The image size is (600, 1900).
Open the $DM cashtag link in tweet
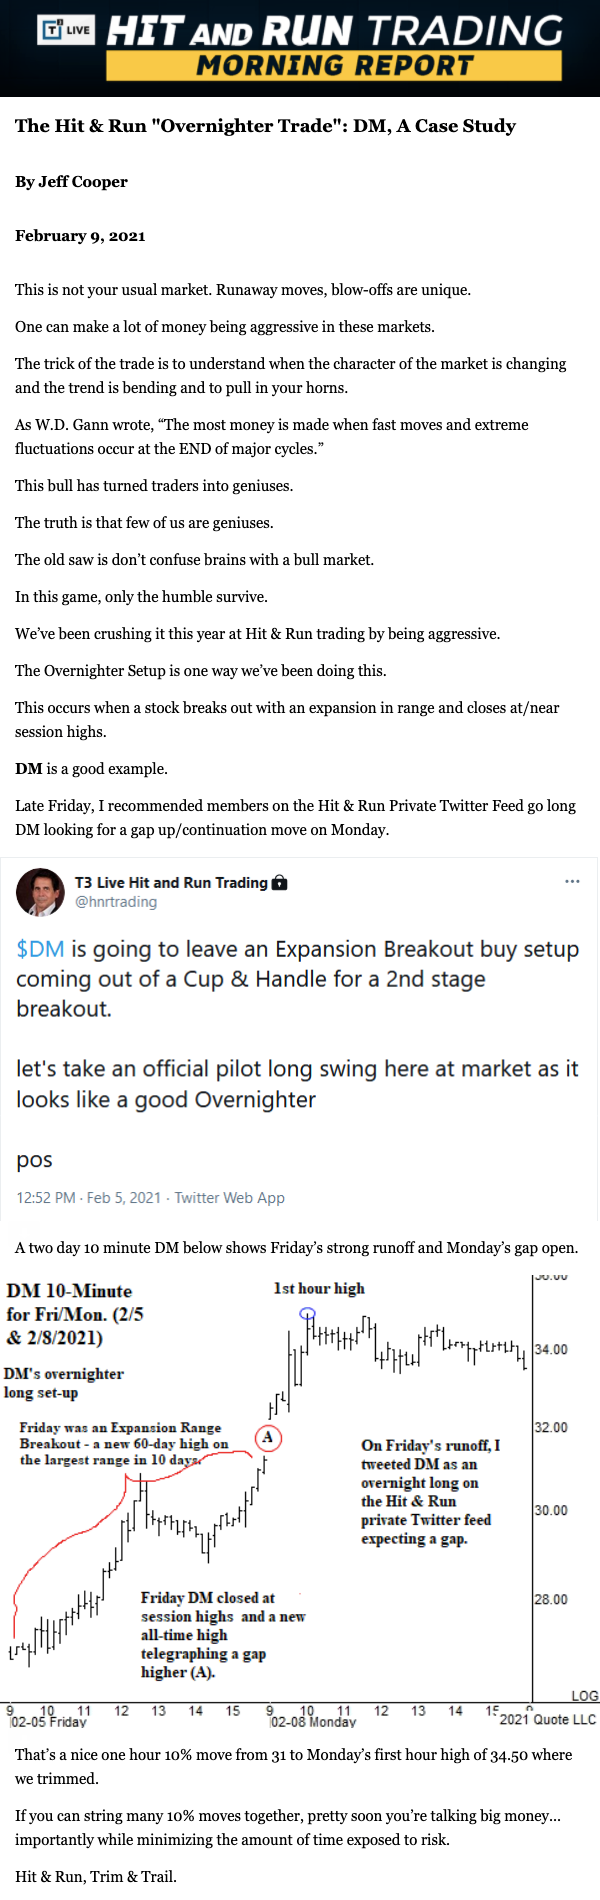[40, 949]
